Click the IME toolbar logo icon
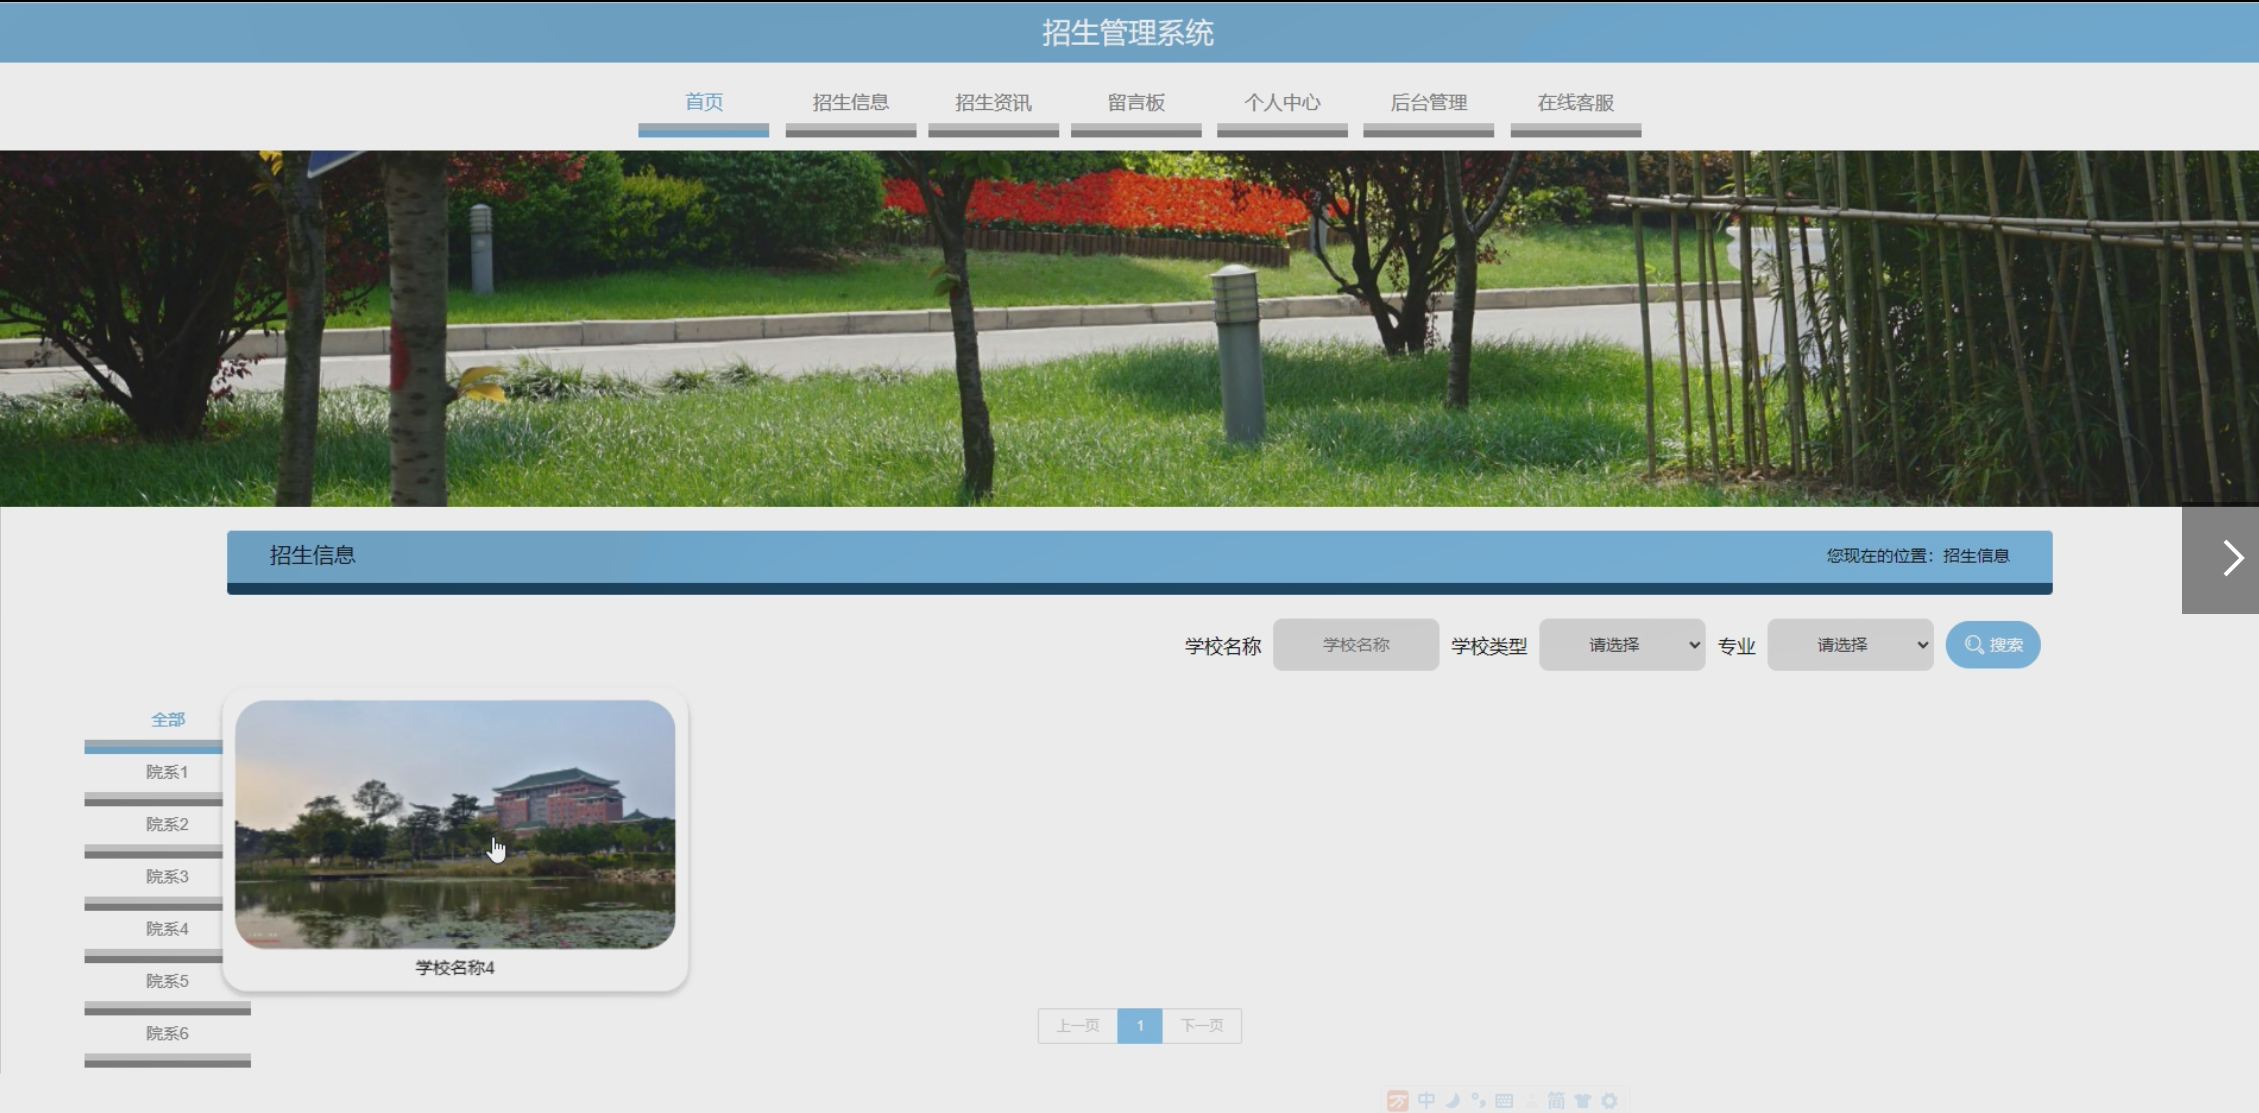The image size is (2259, 1113). click(1398, 1101)
